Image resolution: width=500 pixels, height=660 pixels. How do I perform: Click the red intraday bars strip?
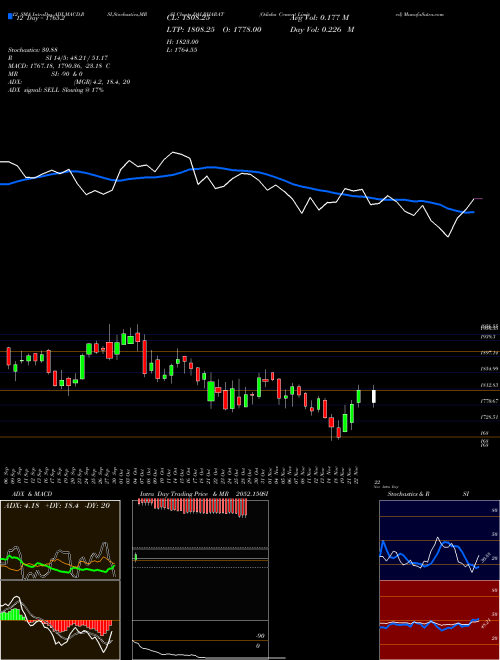coord(192,508)
